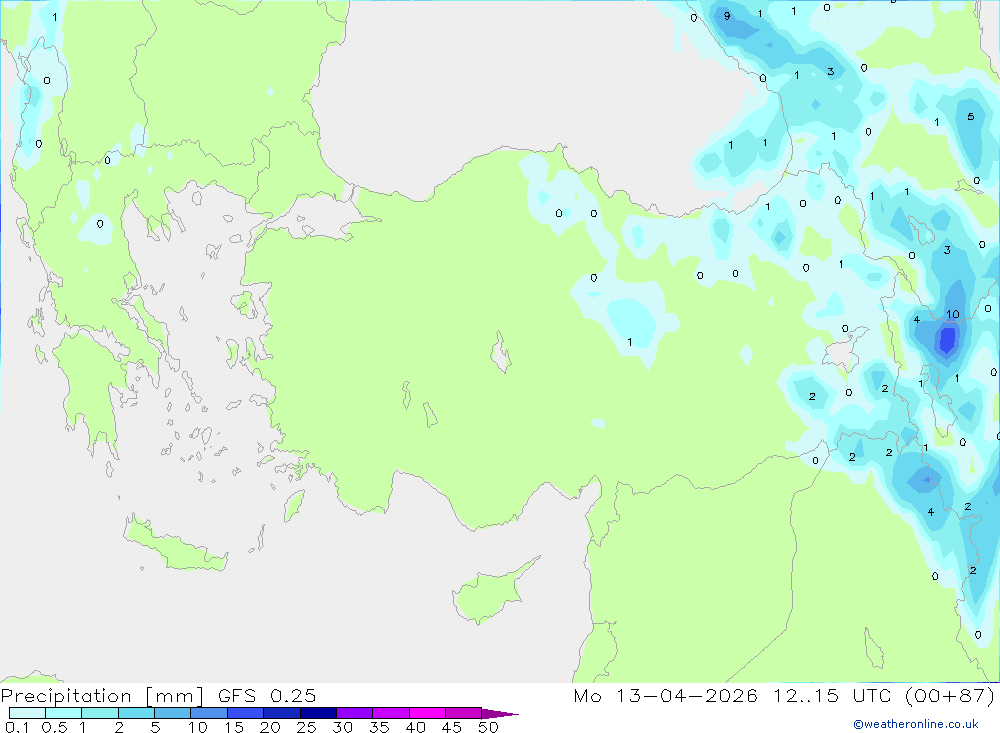Click the 1–2 mm legend color swatch

(x=100, y=713)
